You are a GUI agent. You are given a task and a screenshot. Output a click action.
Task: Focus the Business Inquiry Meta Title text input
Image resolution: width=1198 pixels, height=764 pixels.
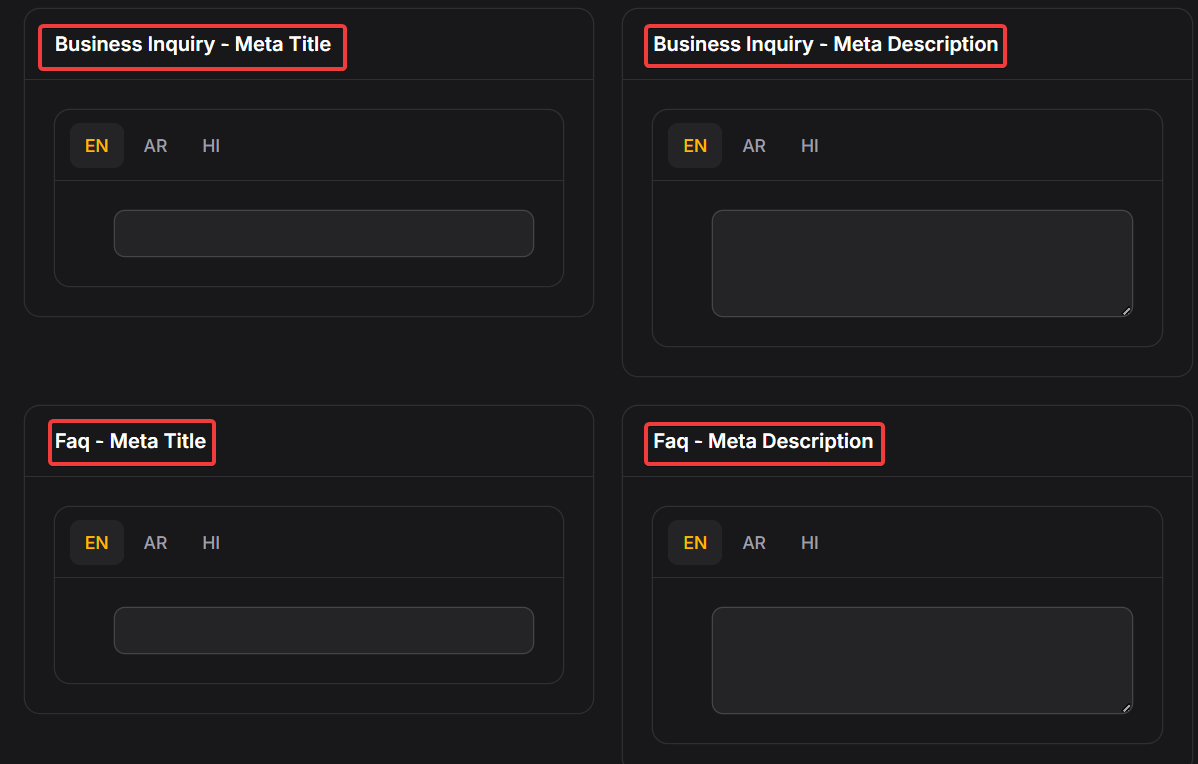pos(323,233)
